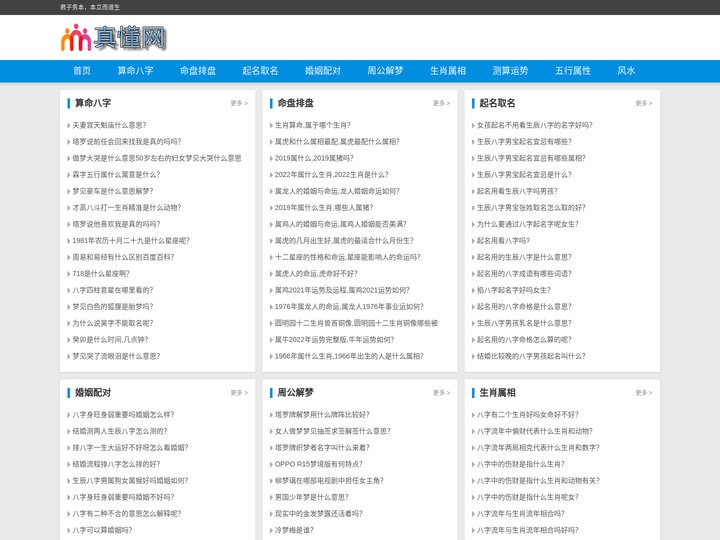Image resolution: width=720 pixels, height=540 pixels.
Task: Select 风水 in the navigation bar
Action: (626, 71)
